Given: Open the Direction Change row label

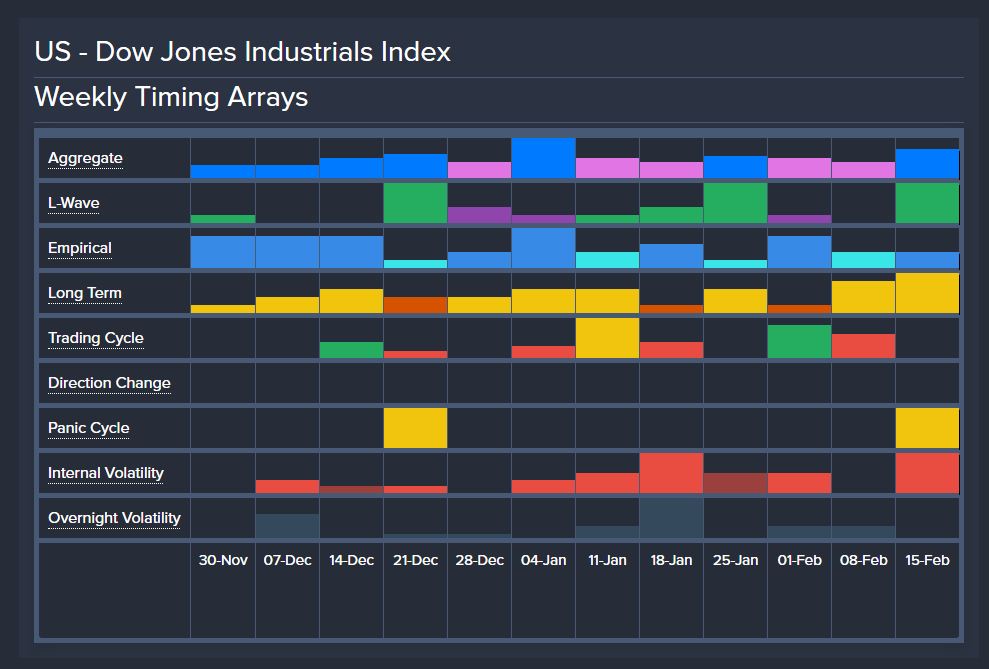Looking at the screenshot, I should click(x=109, y=383).
